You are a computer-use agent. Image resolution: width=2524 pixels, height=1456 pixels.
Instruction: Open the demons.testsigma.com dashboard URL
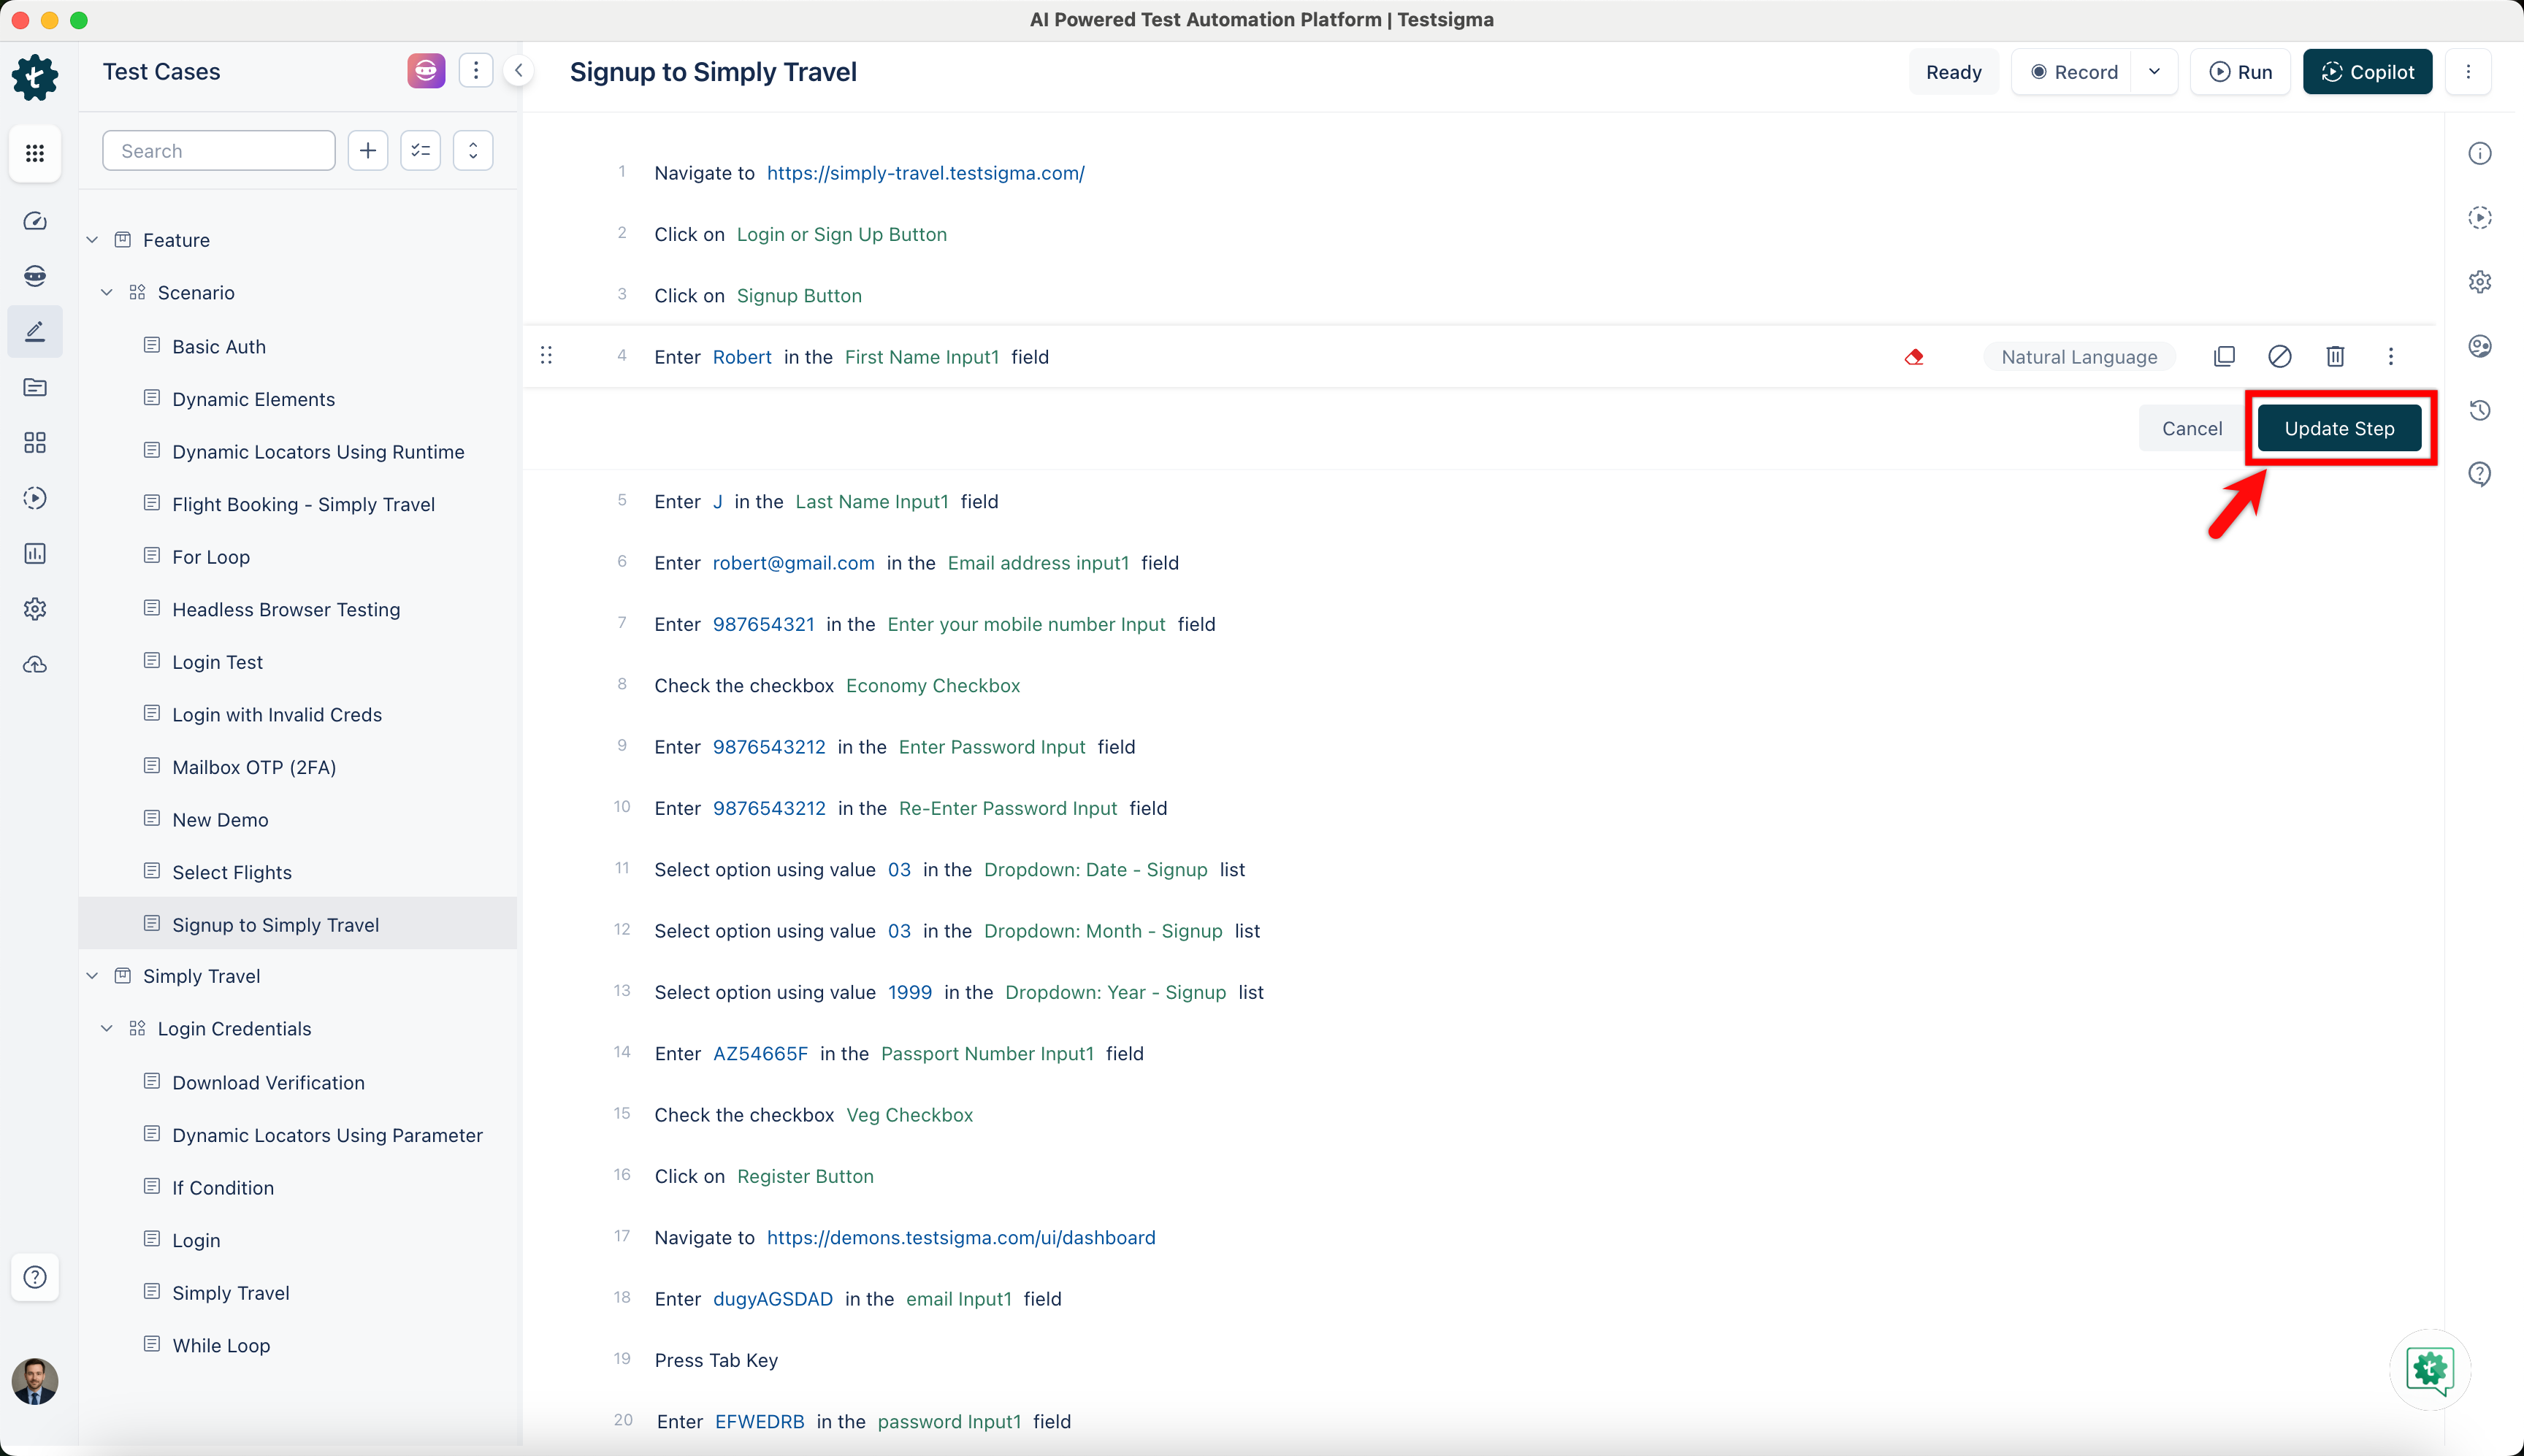[960, 1237]
